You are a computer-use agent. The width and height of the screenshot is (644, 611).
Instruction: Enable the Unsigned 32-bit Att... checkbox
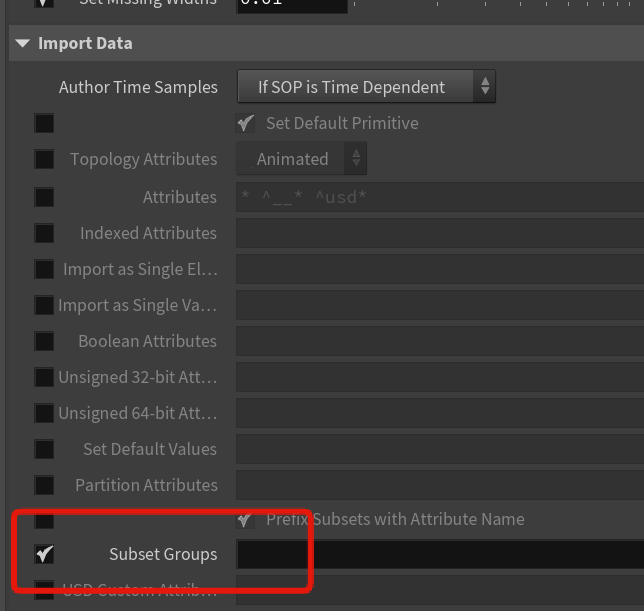tap(44, 377)
